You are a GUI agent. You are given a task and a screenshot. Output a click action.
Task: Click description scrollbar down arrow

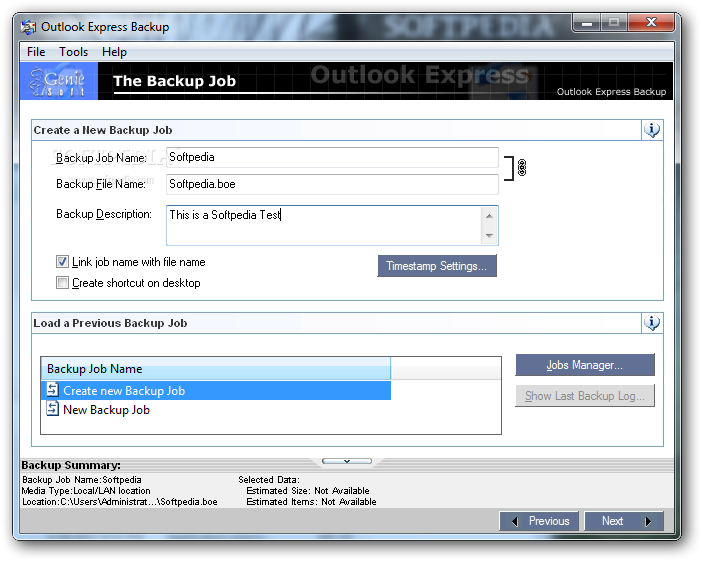point(489,236)
